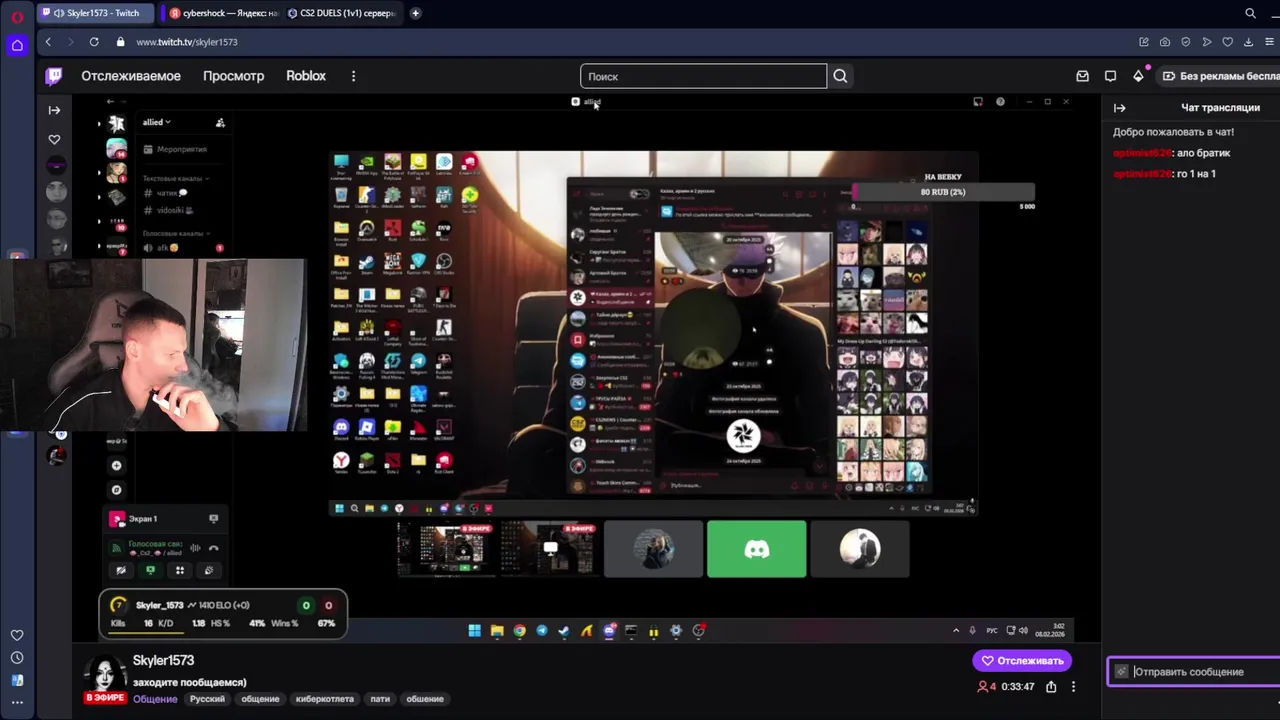
Task: Click Telegram icon in streamed taskbar
Action: pos(542,631)
